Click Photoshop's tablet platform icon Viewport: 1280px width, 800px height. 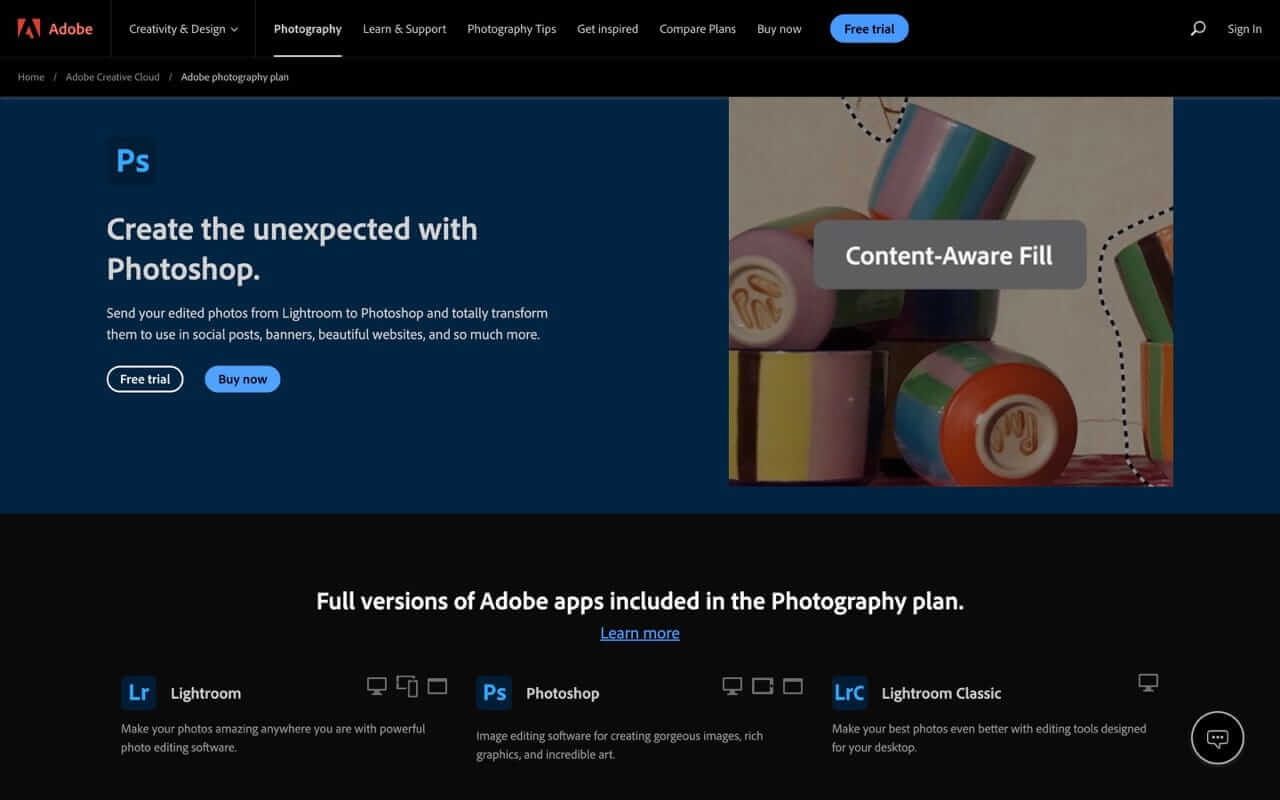click(x=763, y=686)
